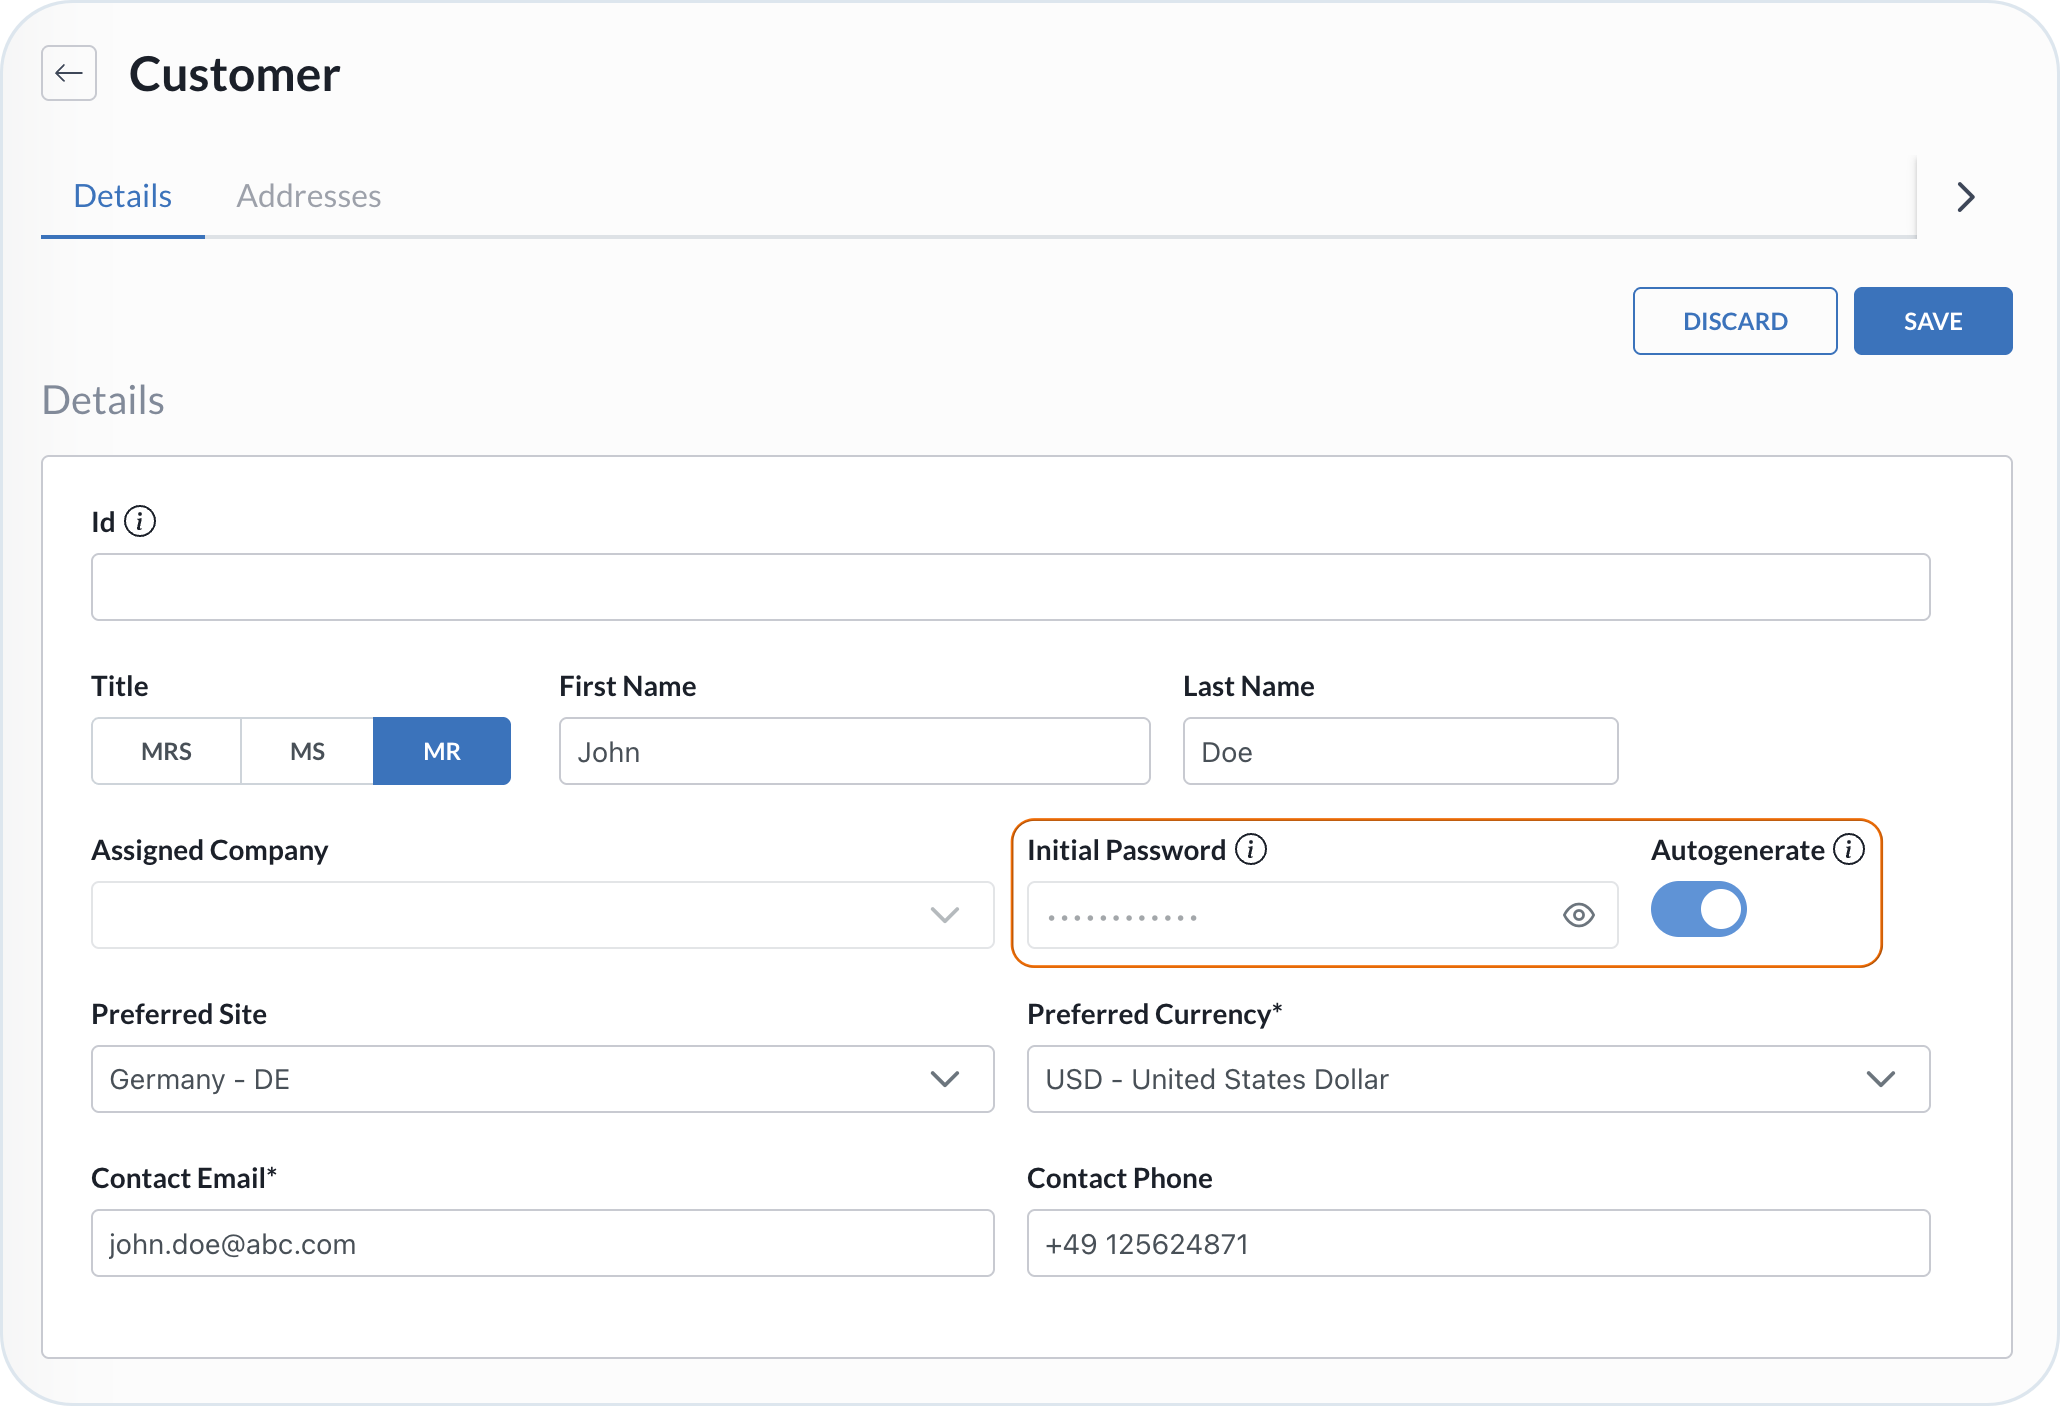2060x1406 pixels.
Task: Click the Autogenerate info icon
Action: point(1848,849)
